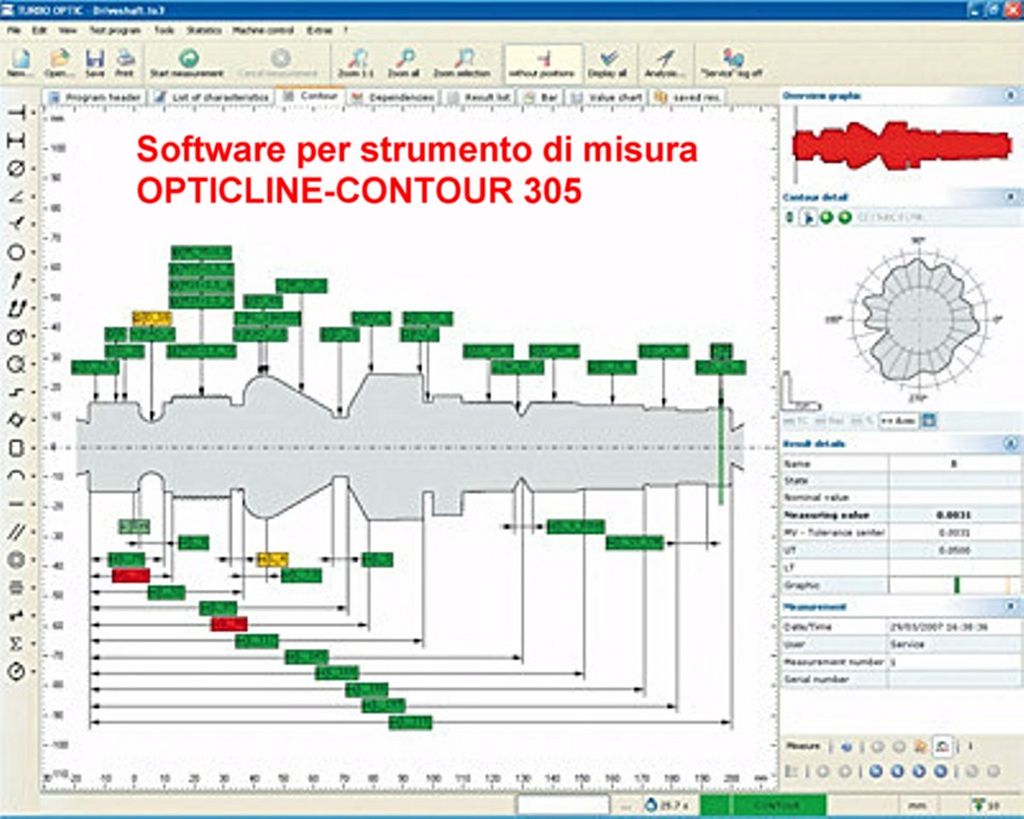
Task: Switch to the Result list tab
Action: [479, 97]
